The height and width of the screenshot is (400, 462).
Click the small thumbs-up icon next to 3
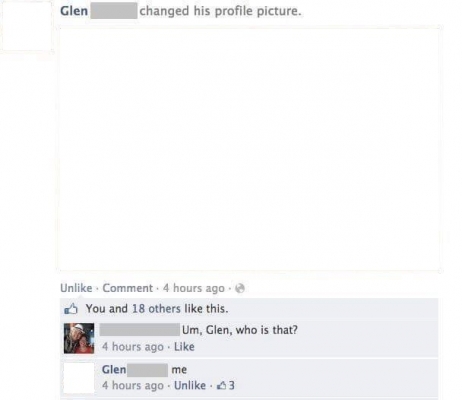click(x=221, y=386)
